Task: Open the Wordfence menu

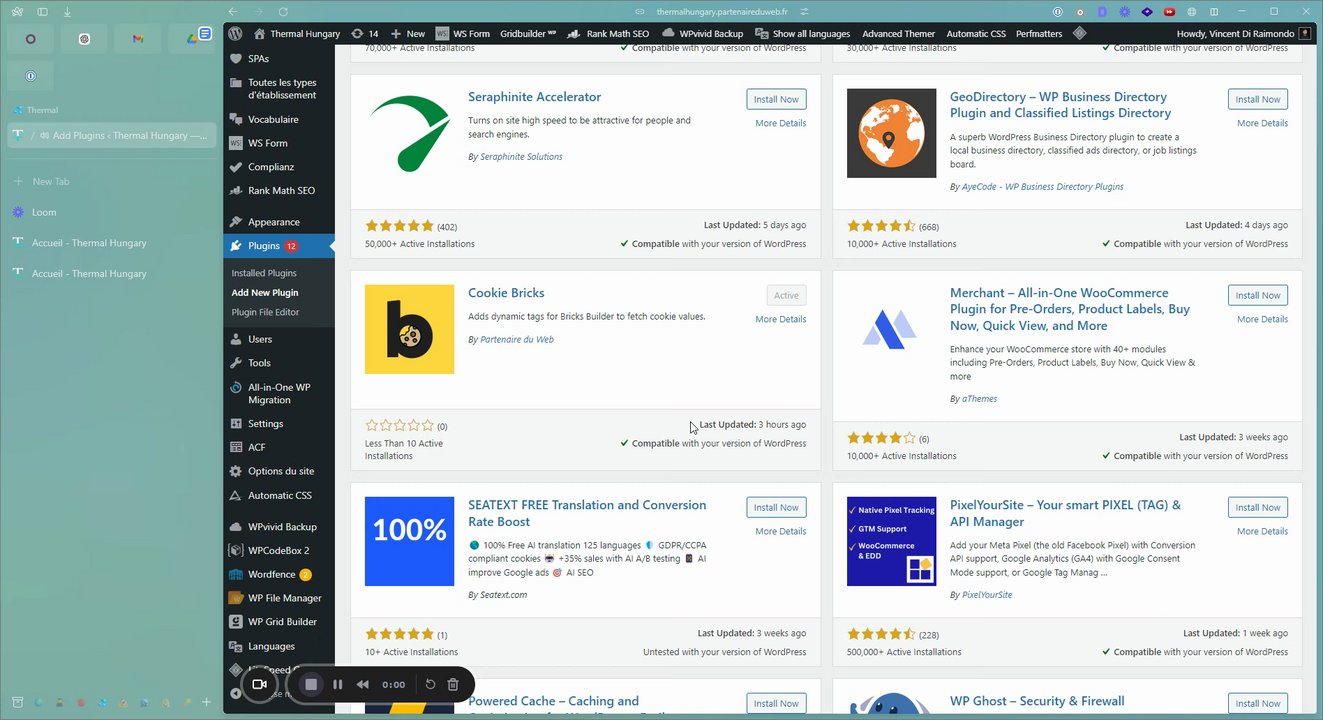Action: 279,574
